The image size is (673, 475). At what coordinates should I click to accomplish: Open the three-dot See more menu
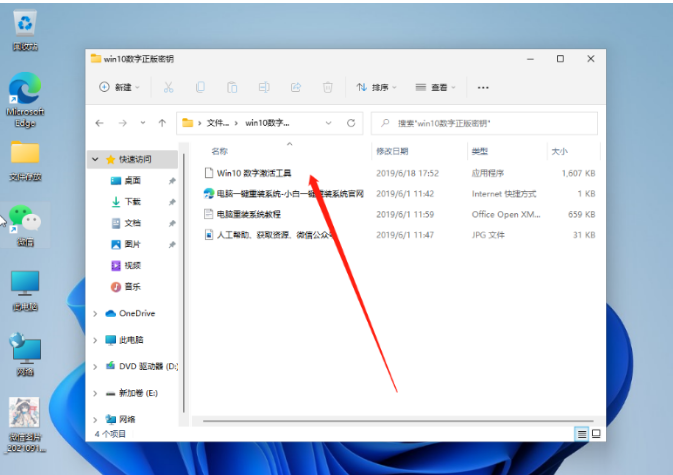pos(483,88)
